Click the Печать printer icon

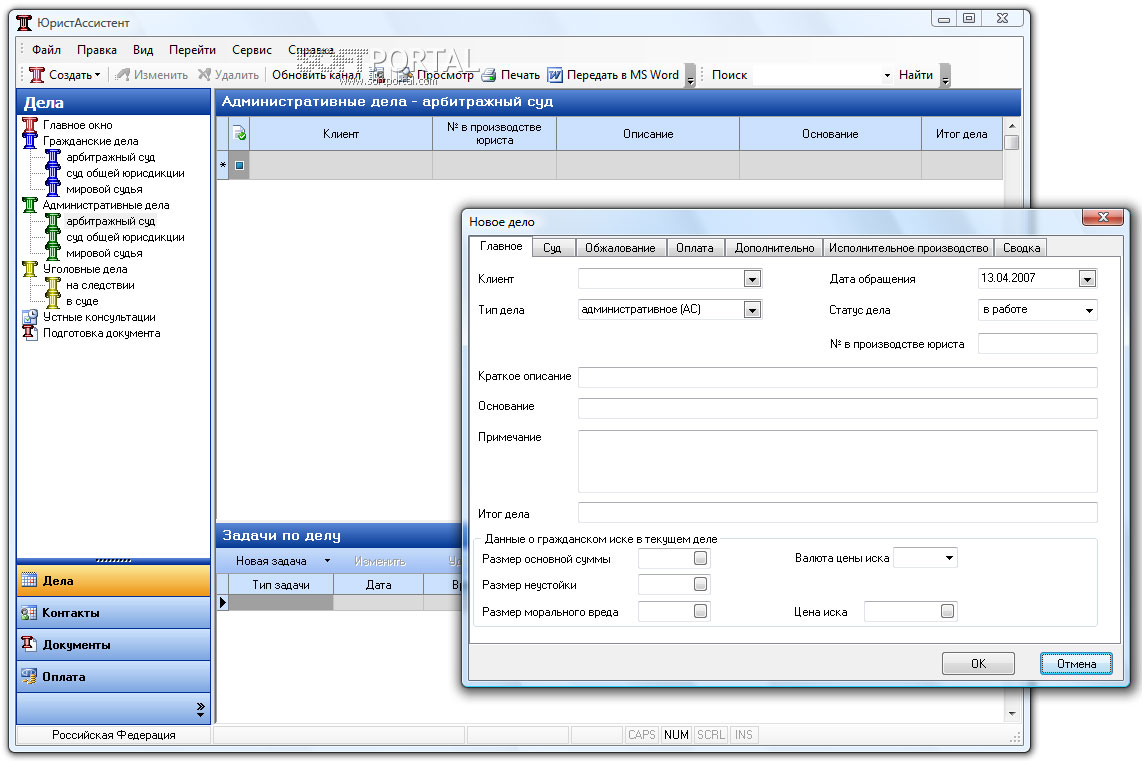(x=489, y=75)
